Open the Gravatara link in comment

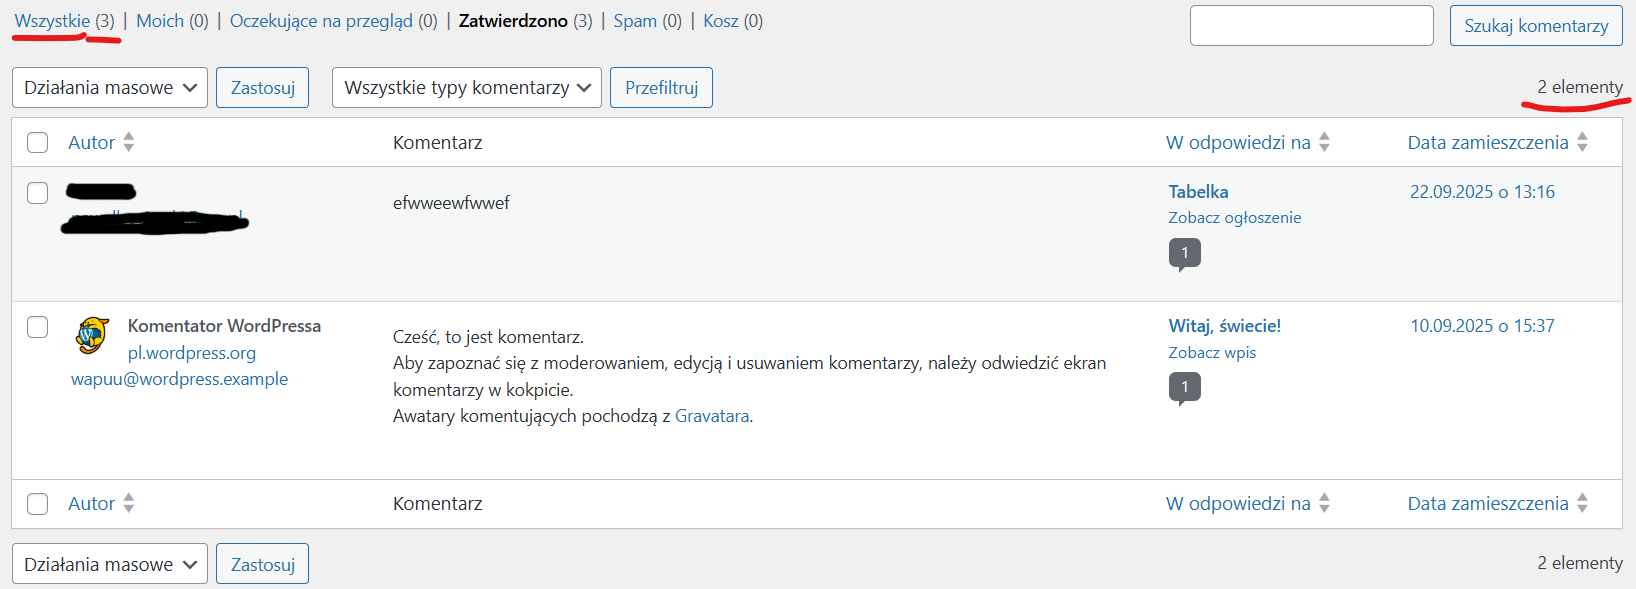(x=711, y=416)
